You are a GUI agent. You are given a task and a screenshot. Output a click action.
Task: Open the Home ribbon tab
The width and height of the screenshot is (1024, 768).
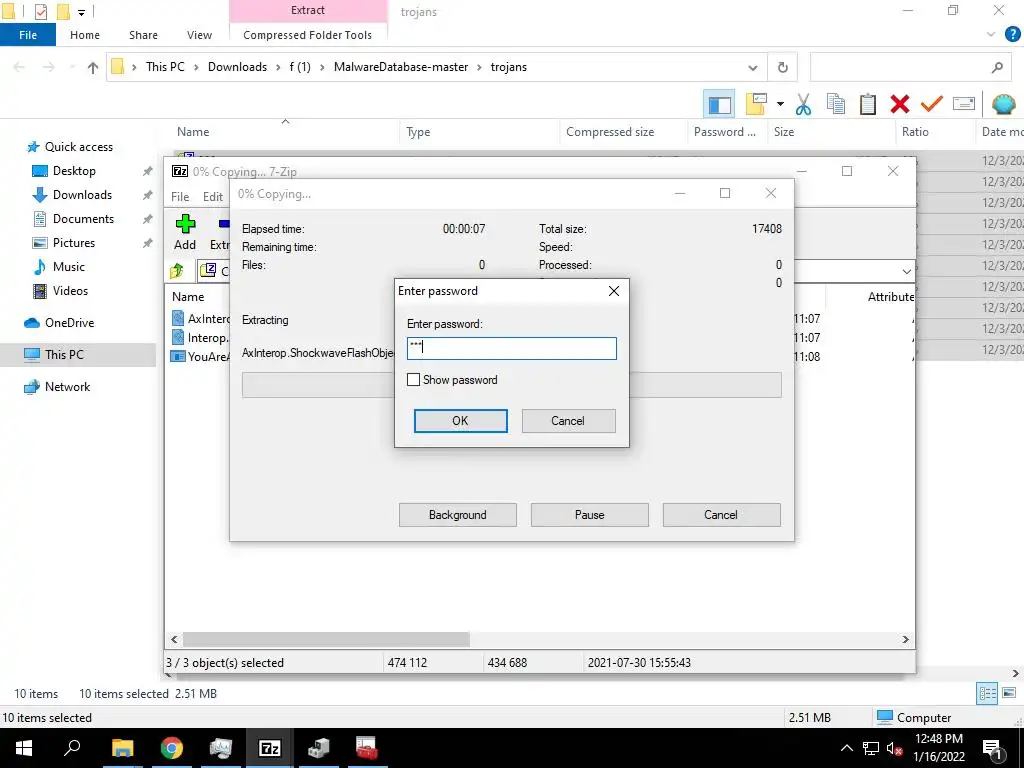85,35
